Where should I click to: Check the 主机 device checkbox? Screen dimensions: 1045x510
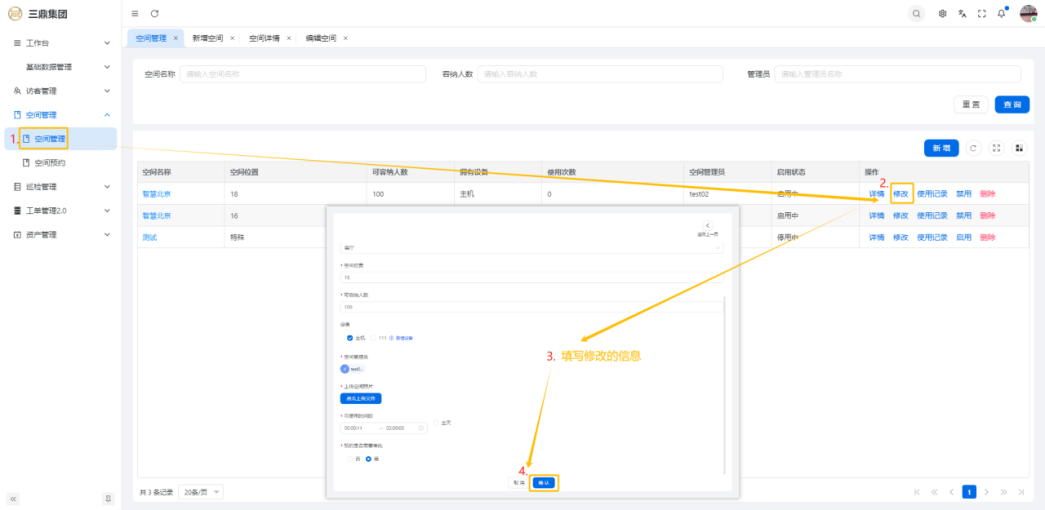pos(349,338)
